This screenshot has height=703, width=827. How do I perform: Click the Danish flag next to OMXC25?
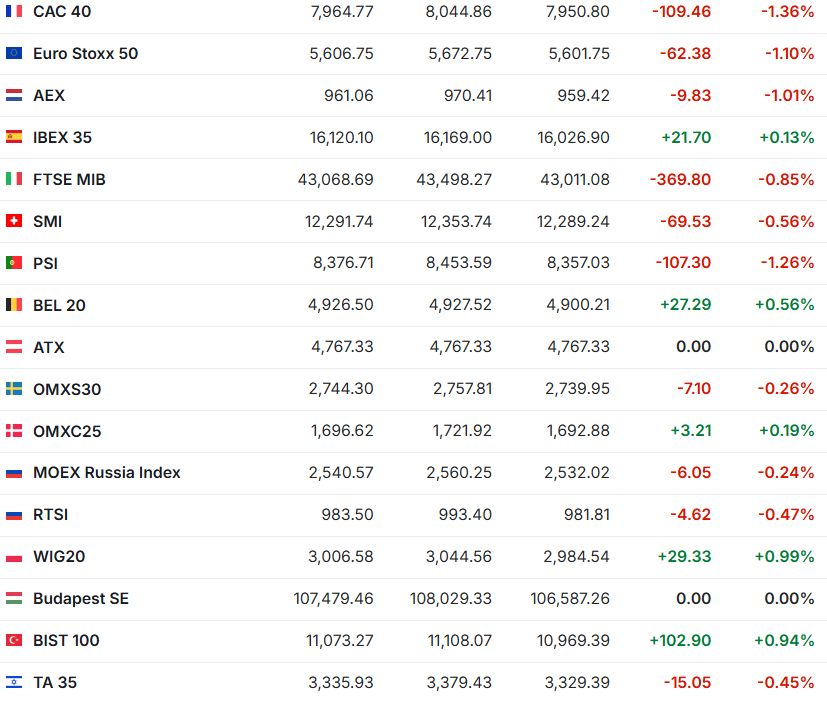pyautogui.click(x=14, y=431)
